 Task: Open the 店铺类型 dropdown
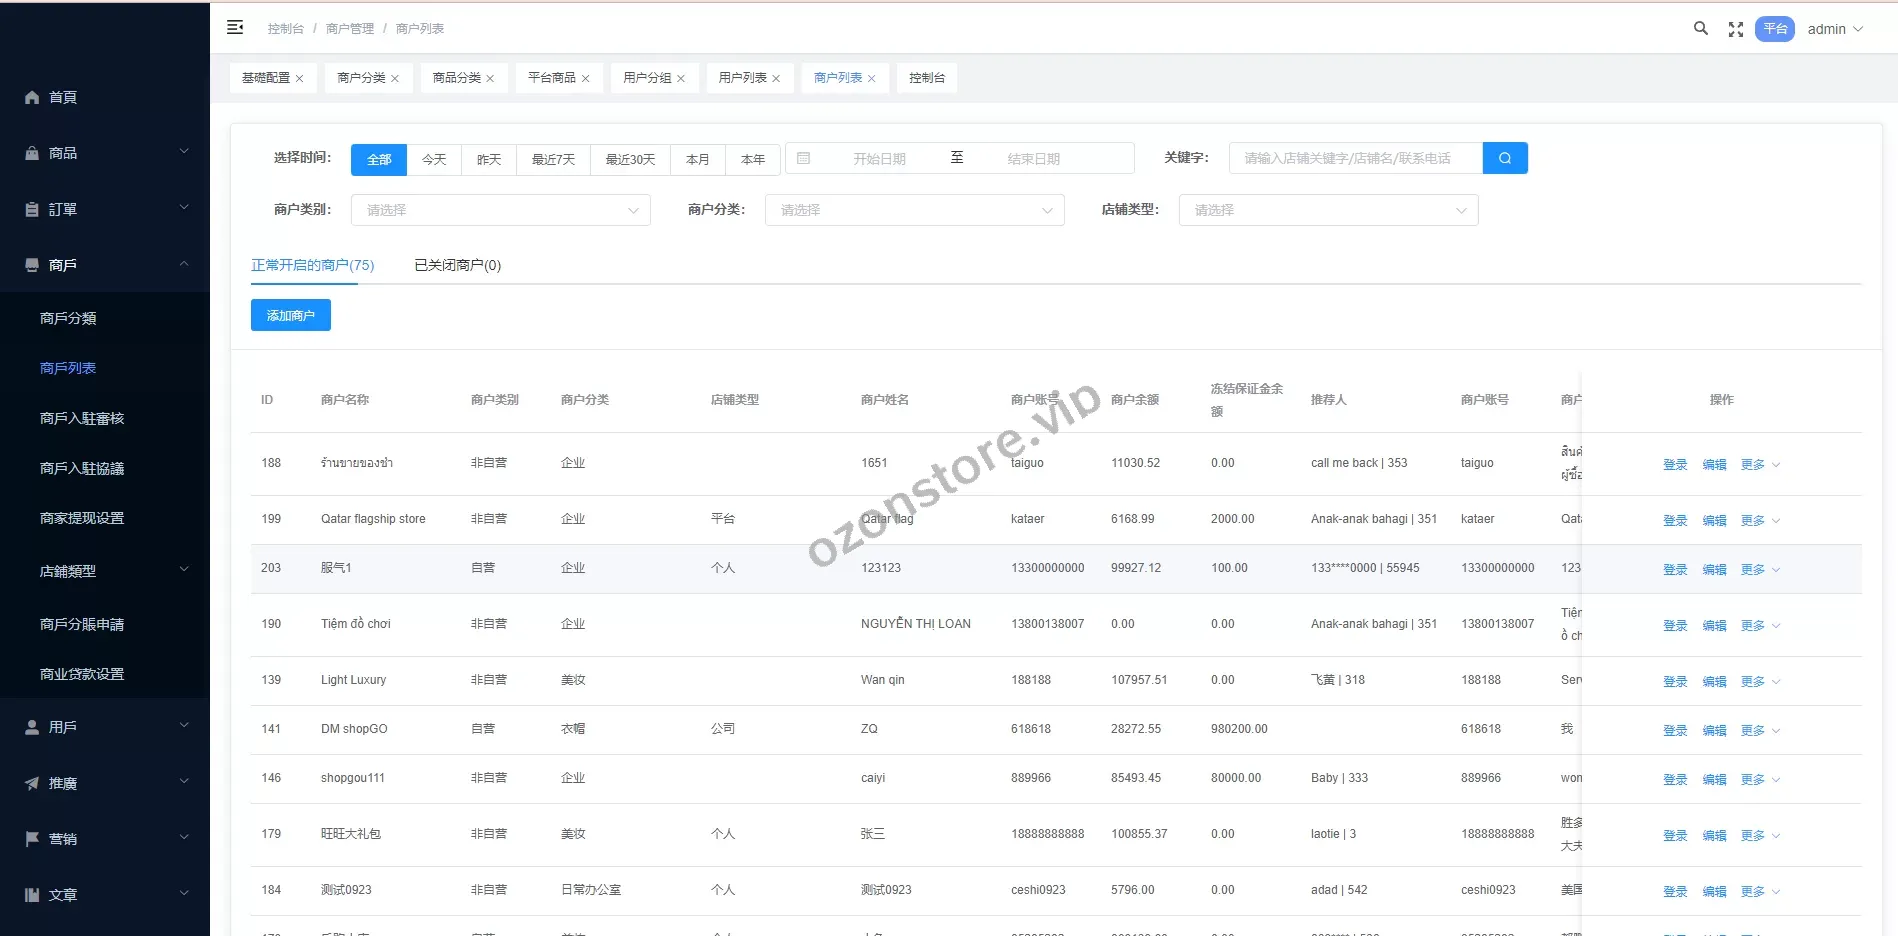click(x=1327, y=210)
